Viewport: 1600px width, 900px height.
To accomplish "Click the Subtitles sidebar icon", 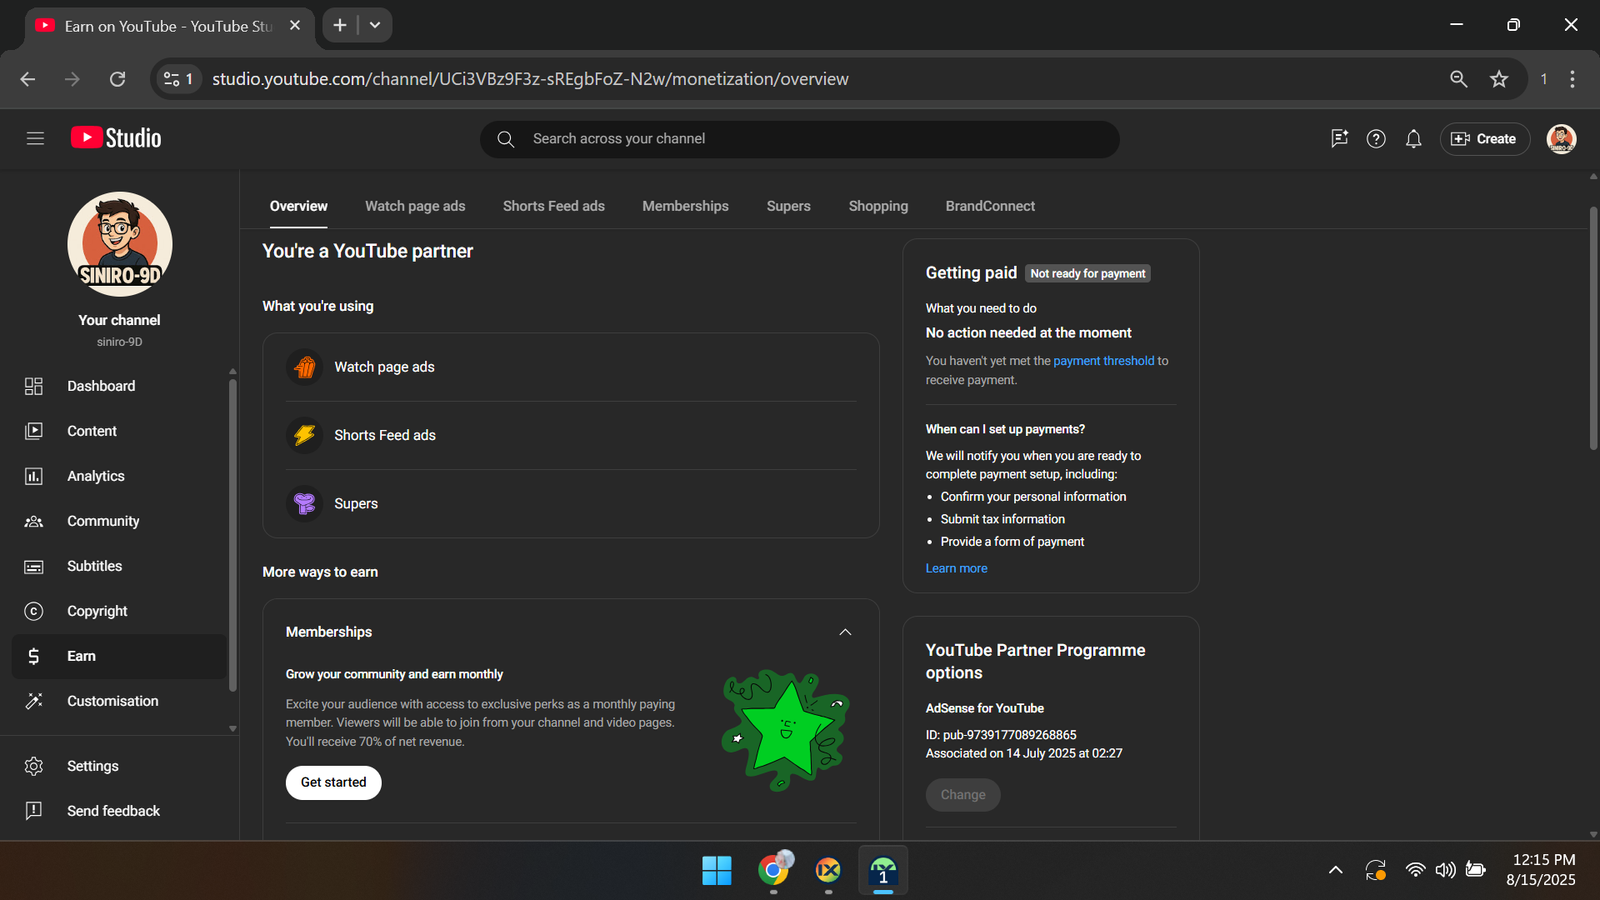I will tap(34, 566).
